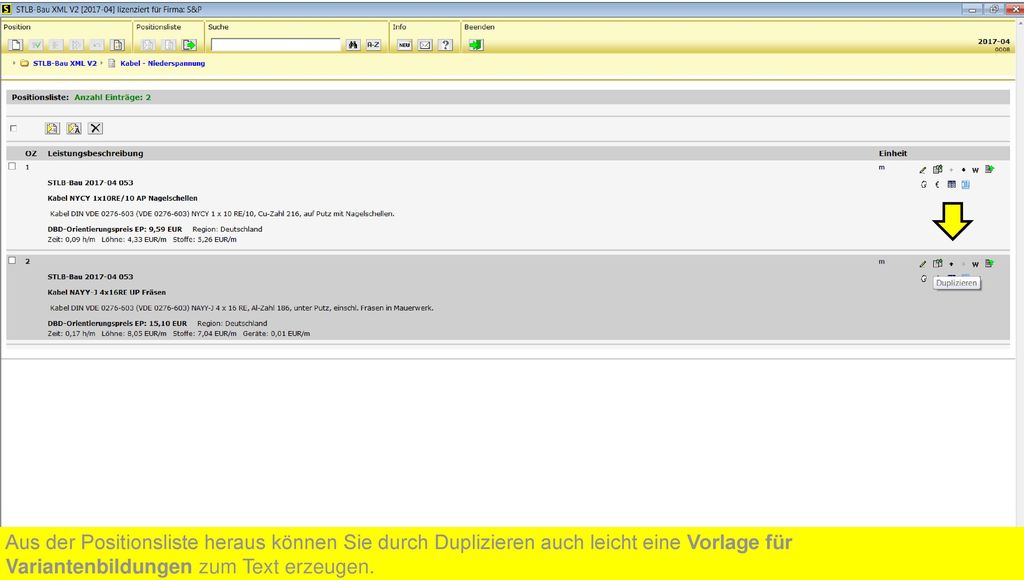1024x580 pixels.
Task: Click the W icon for position 1
Action: coord(975,170)
